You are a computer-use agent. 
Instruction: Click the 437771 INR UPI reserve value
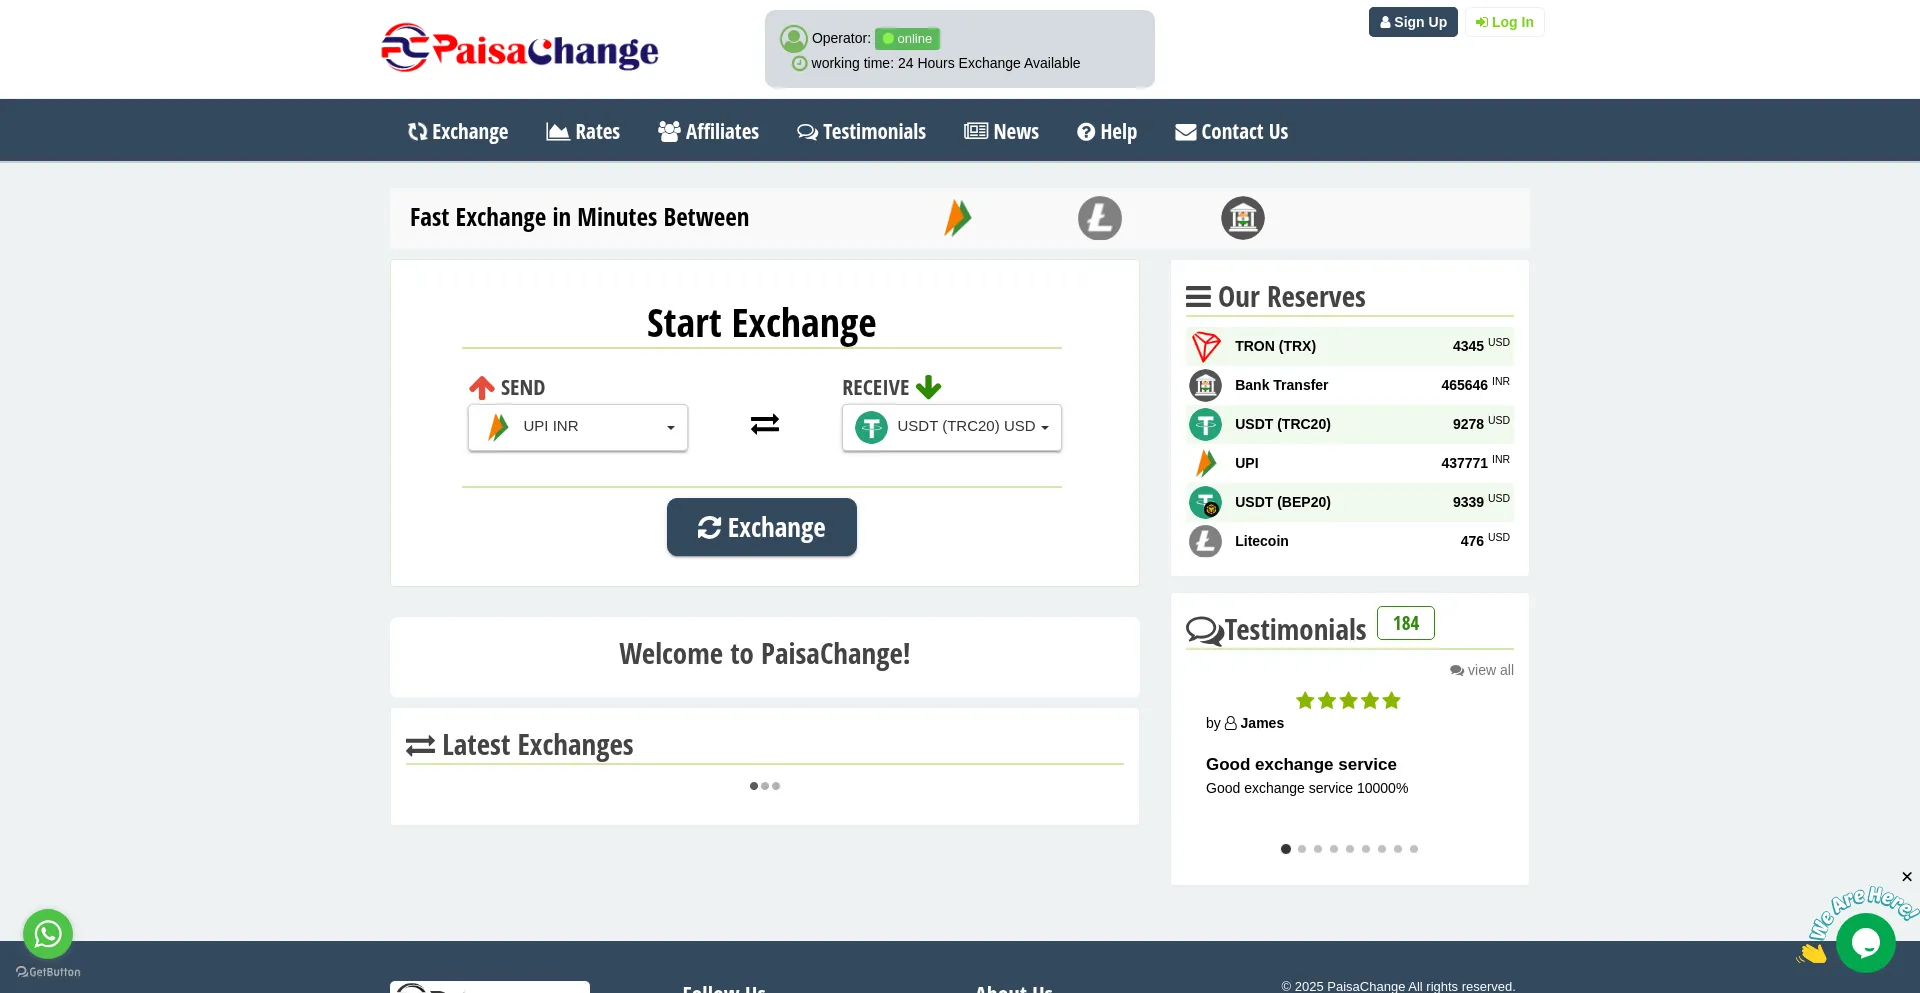1475,462
